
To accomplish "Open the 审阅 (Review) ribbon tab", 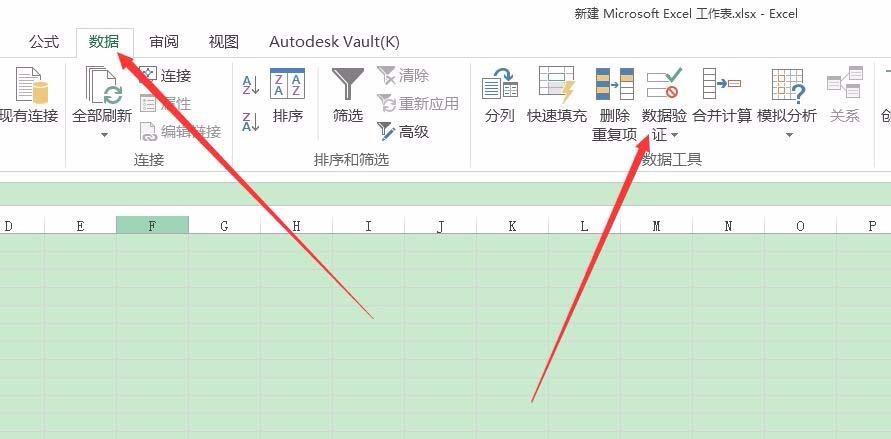I will pyautogui.click(x=164, y=42).
